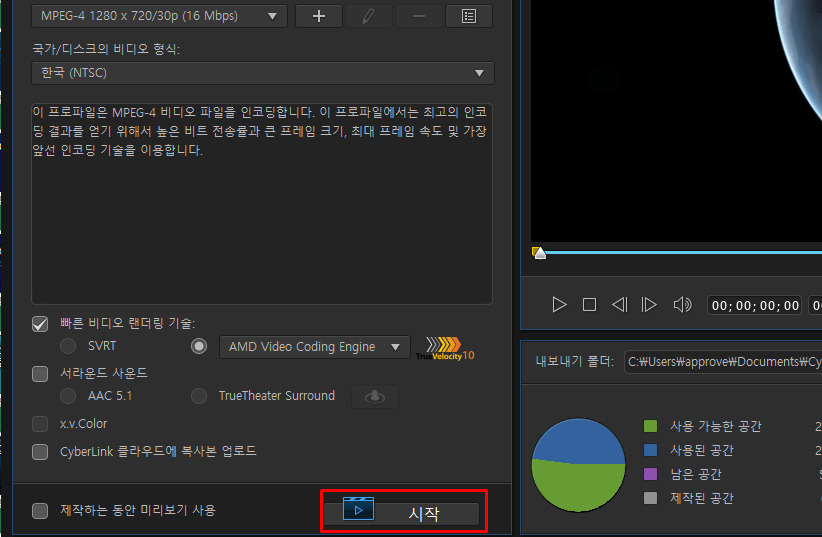The height and width of the screenshot is (537, 822).
Task: Open the profile details list icon
Action: click(x=469, y=16)
